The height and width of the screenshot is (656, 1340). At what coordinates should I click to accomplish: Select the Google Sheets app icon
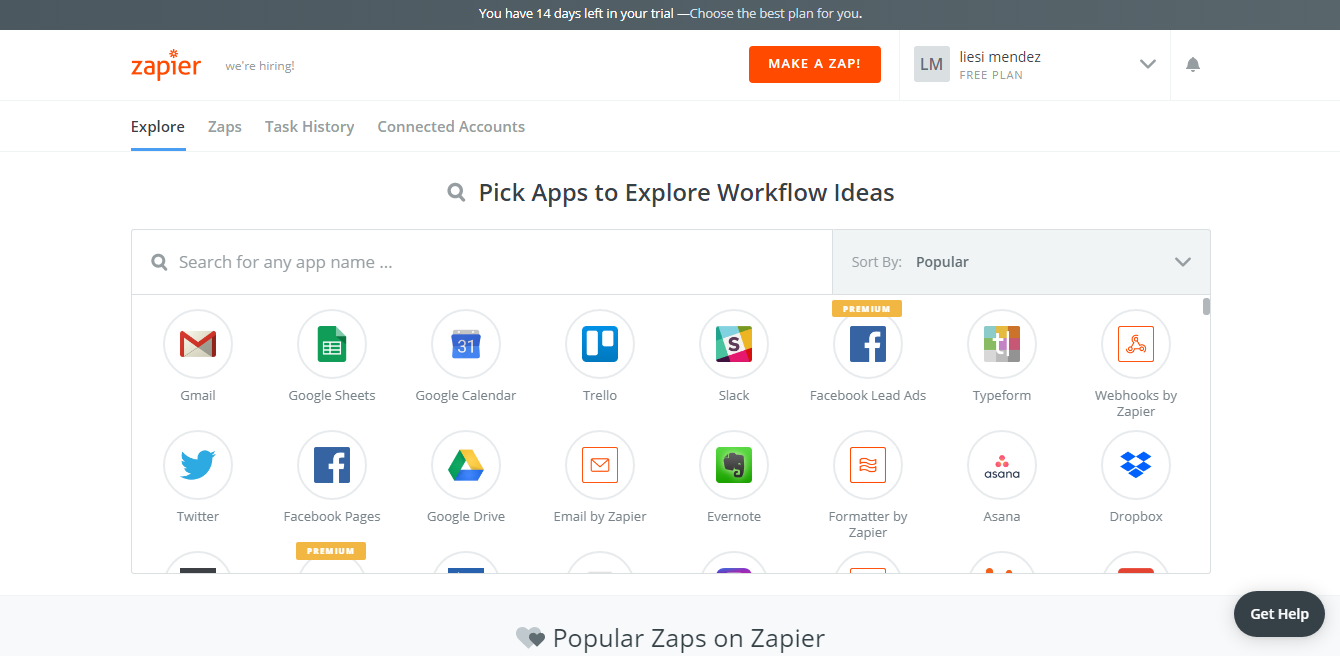click(332, 344)
